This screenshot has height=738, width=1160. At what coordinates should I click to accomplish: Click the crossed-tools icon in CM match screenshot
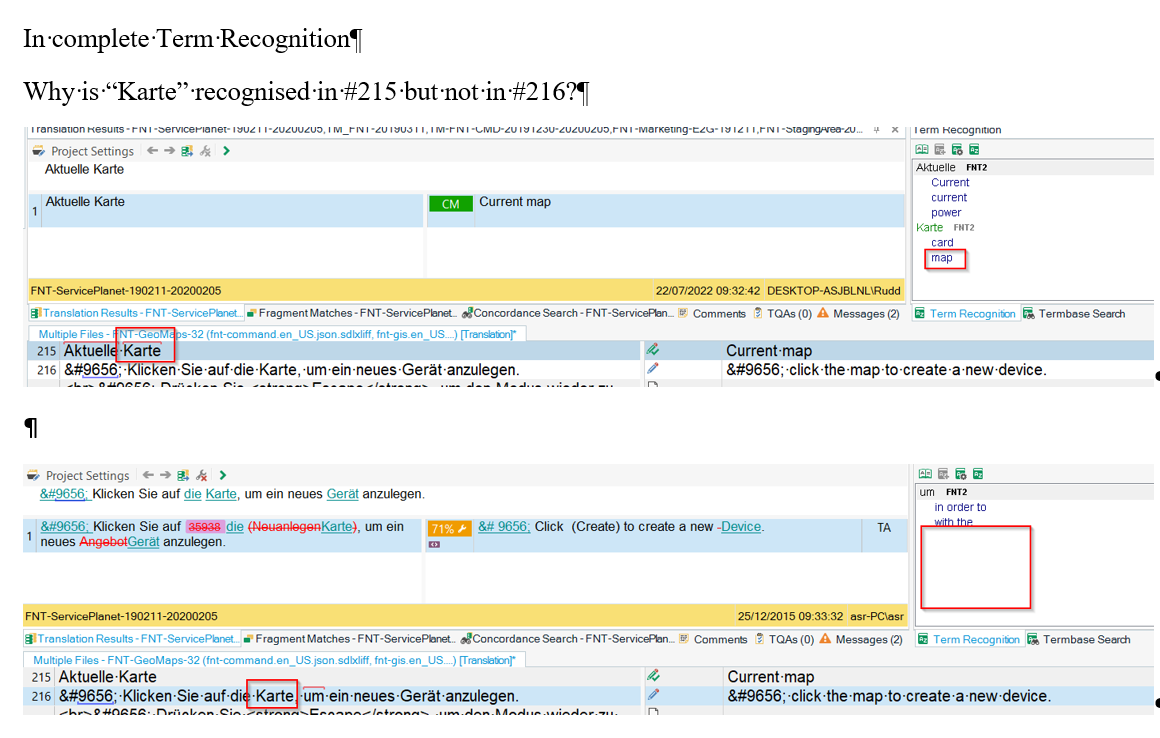[206, 151]
